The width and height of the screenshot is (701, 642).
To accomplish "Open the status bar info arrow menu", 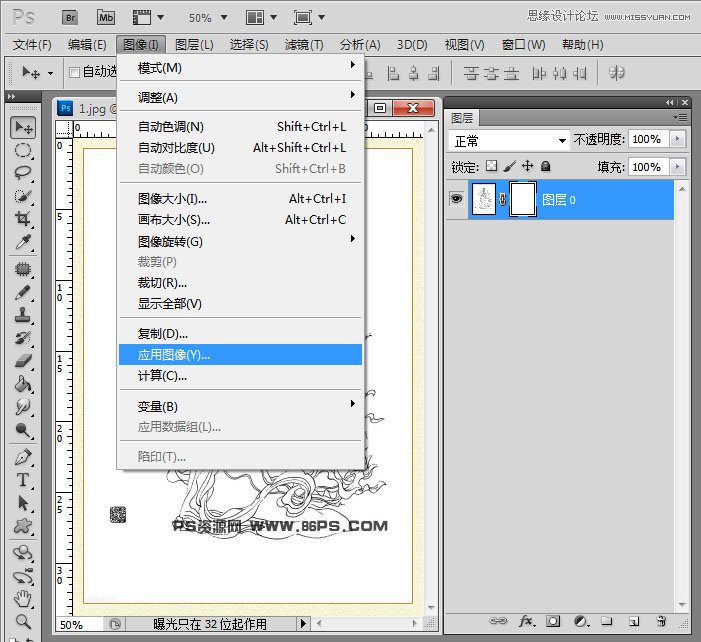I will tap(304, 623).
